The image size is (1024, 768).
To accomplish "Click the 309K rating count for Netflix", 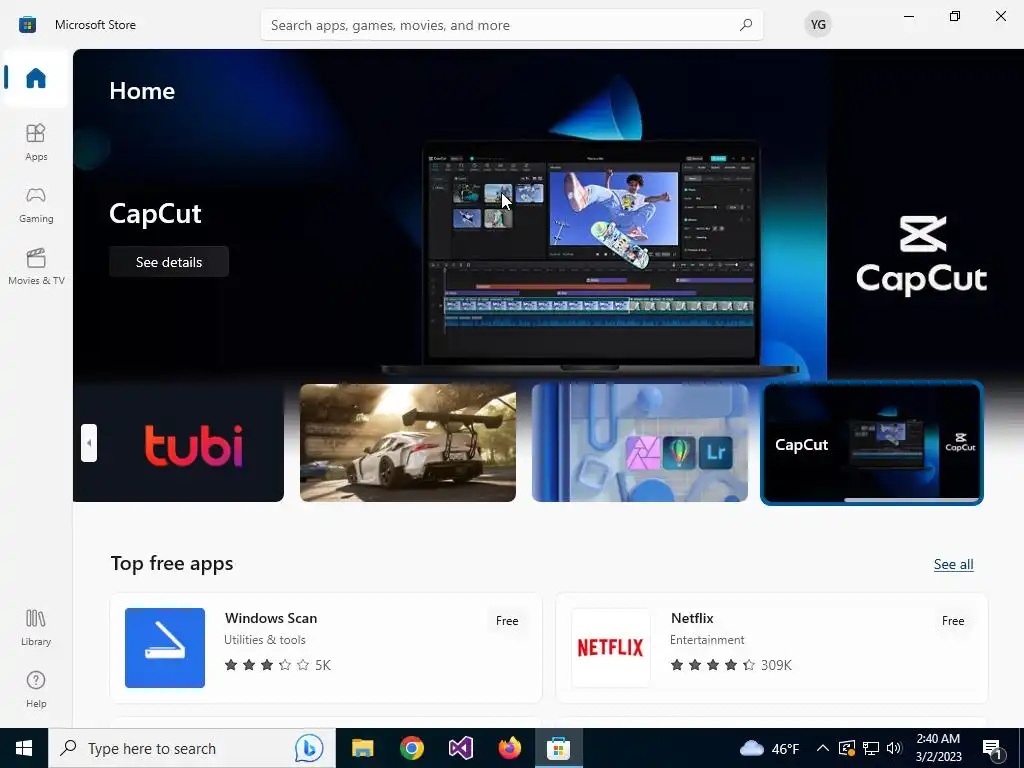I will click(x=776, y=665).
